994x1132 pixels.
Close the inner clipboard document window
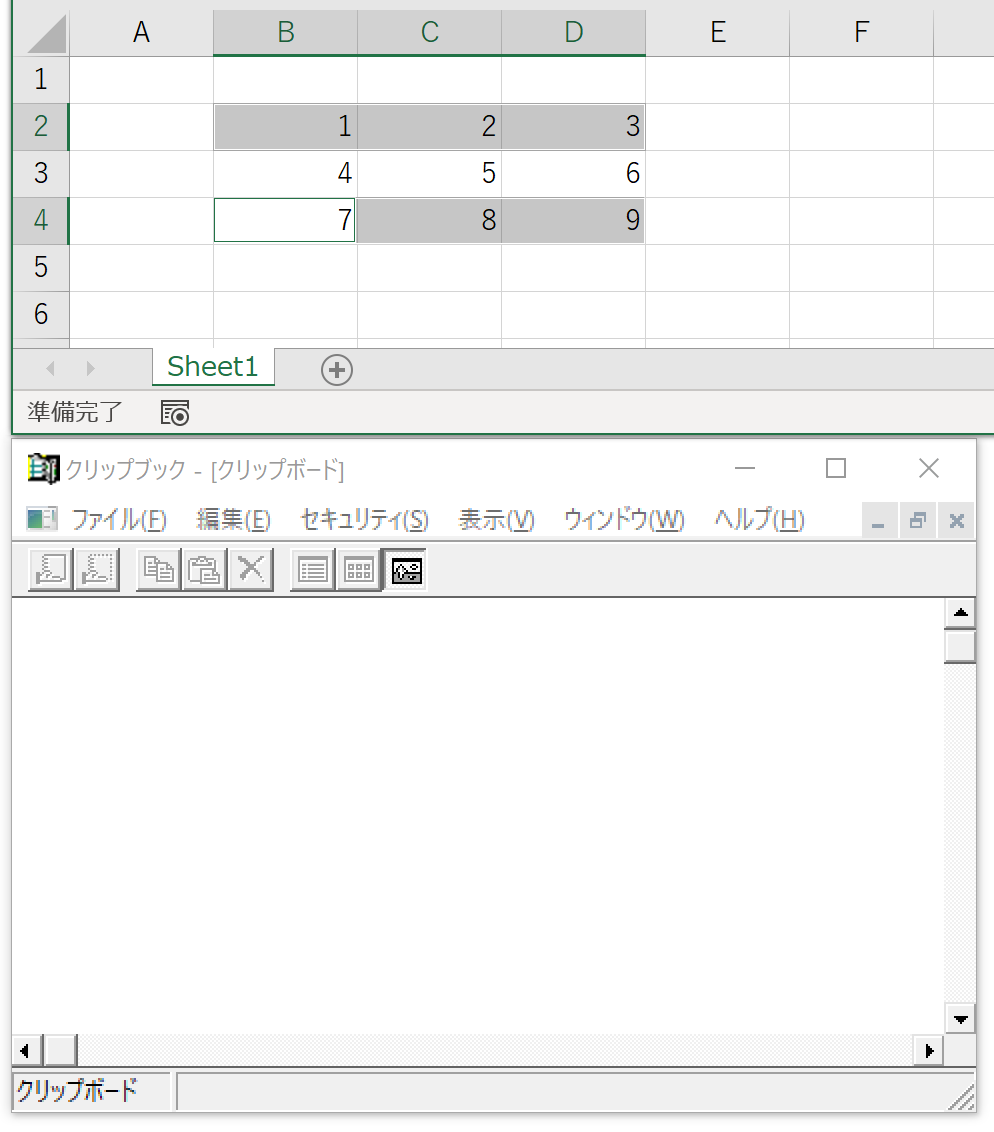coord(956,521)
